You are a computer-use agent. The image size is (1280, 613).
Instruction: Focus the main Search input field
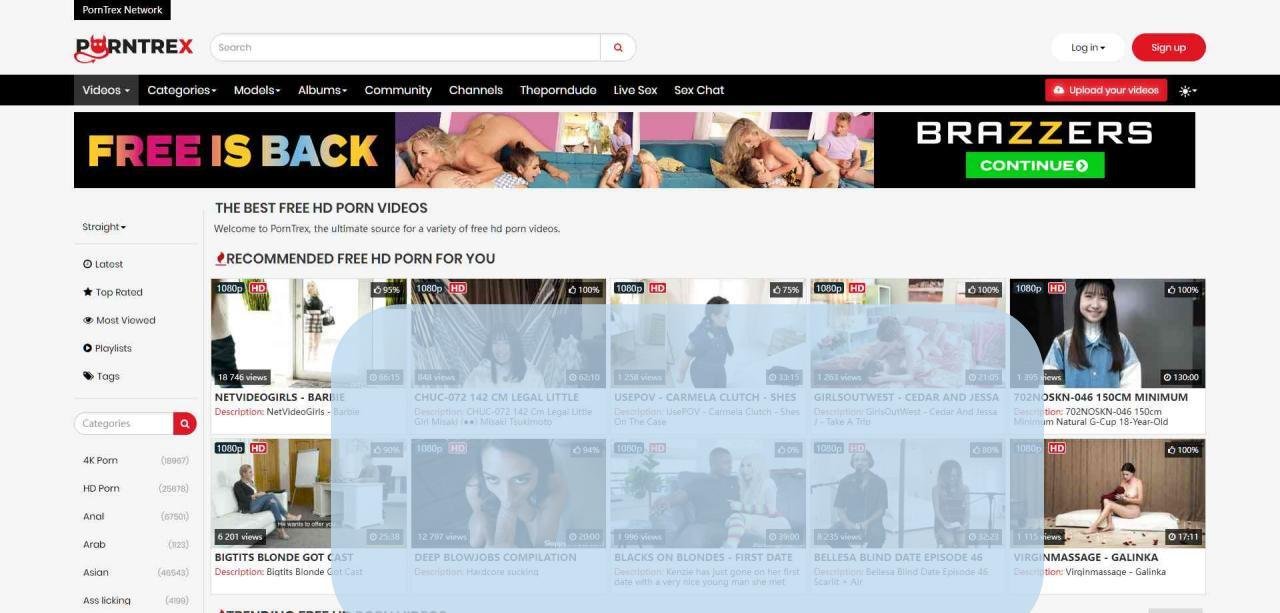tap(405, 47)
